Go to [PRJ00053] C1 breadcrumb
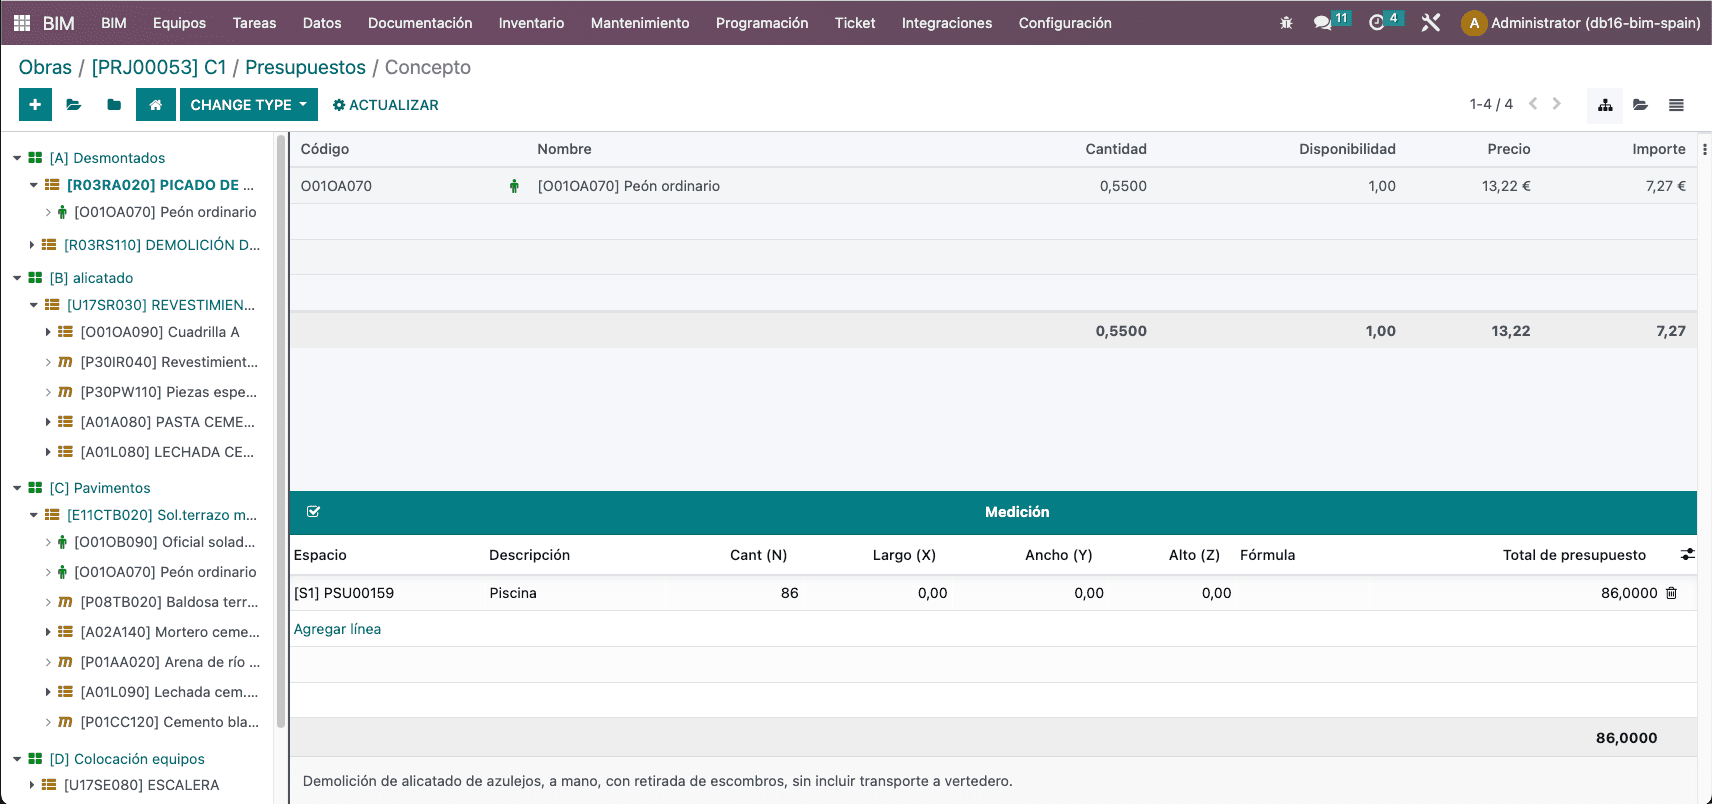The width and height of the screenshot is (1712, 804). (x=159, y=67)
